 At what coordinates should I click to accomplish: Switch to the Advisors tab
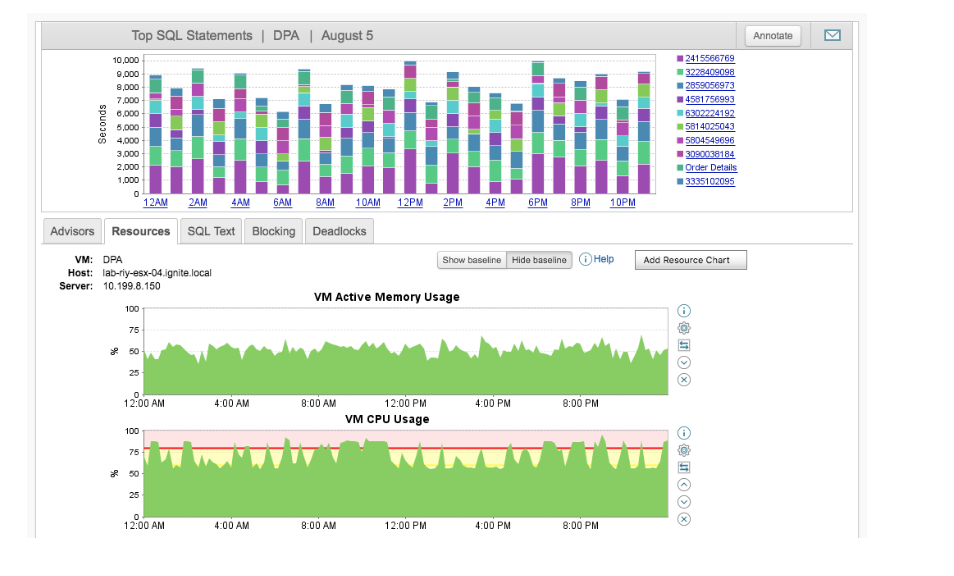(x=72, y=231)
